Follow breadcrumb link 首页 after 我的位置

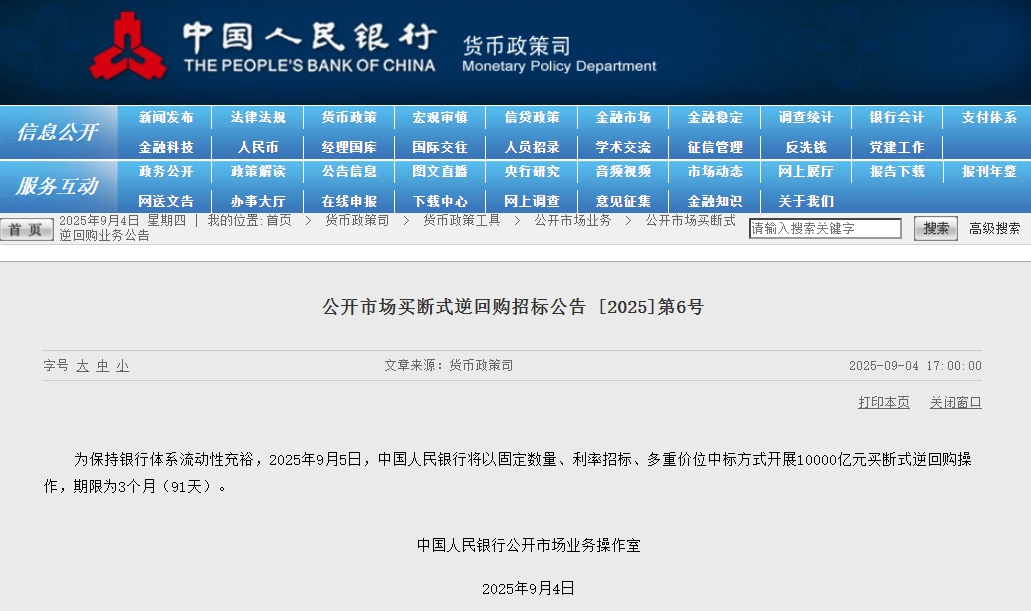click(279, 220)
